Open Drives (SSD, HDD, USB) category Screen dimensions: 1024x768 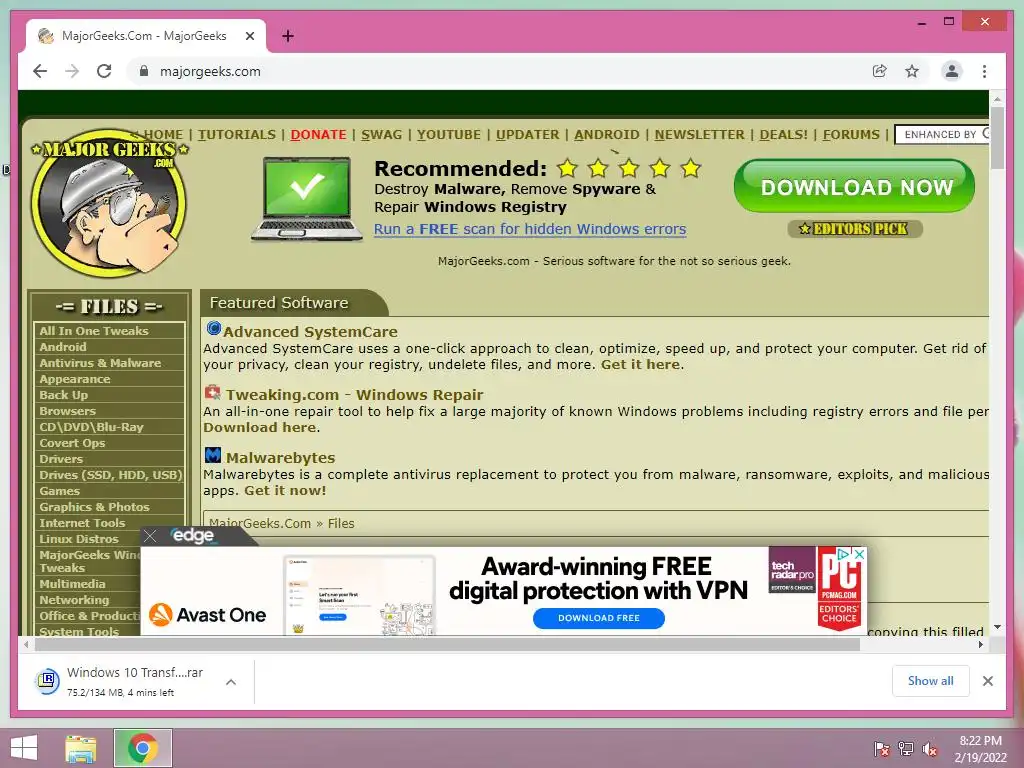[x=110, y=475]
